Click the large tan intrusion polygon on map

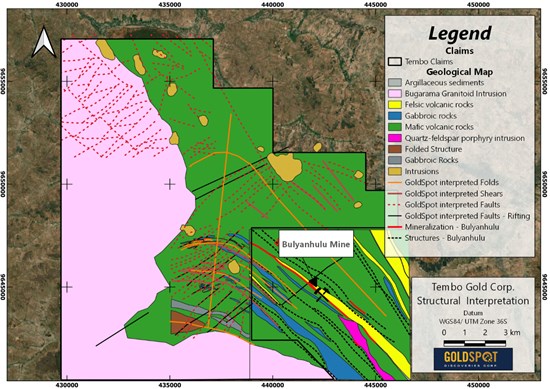pyautogui.click(x=285, y=167)
